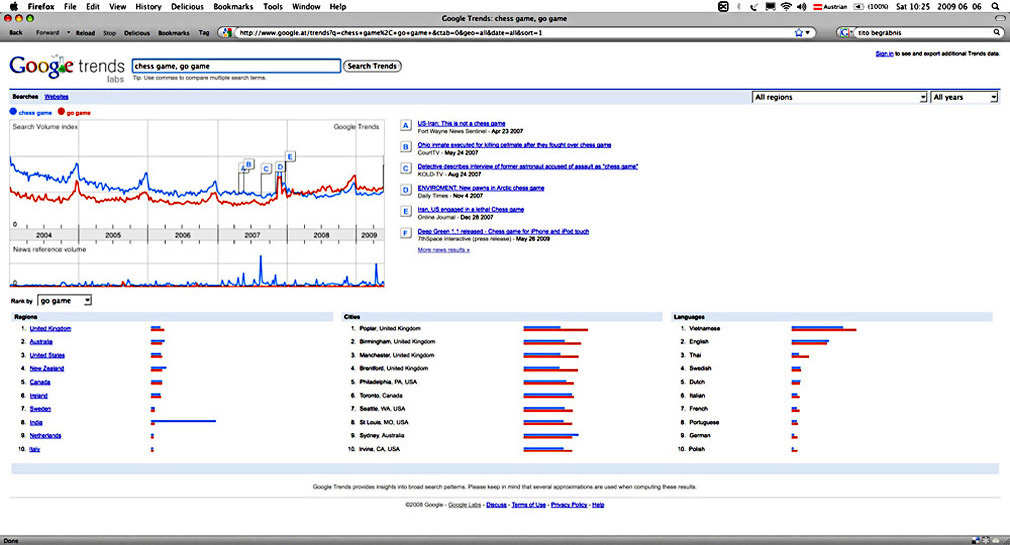Open the Google search engine chooser icon
1010x545 pixels.
[x=845, y=32]
